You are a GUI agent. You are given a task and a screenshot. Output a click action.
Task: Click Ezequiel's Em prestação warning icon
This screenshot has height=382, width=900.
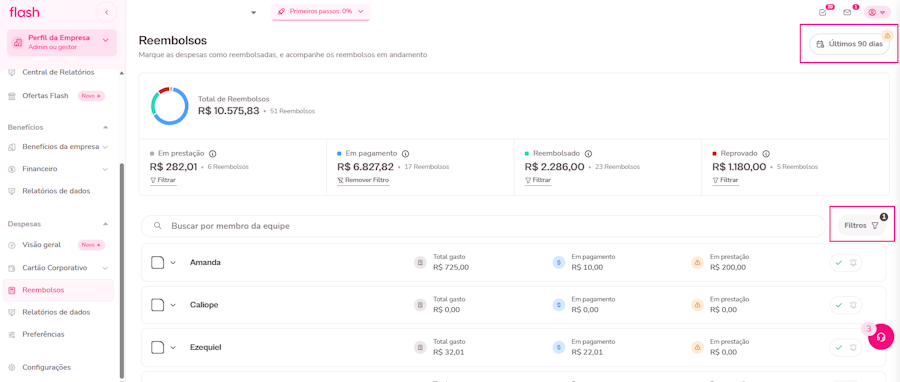697,348
